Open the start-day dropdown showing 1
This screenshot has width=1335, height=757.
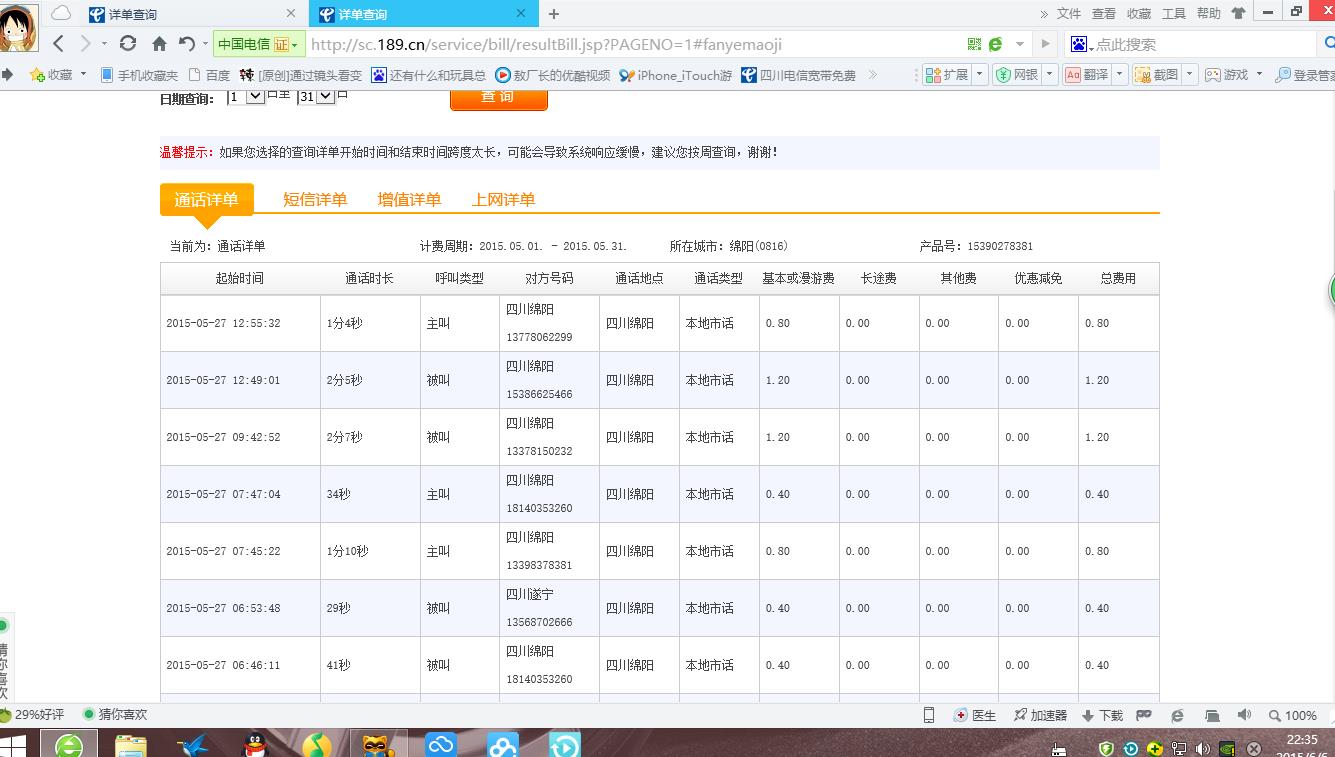point(245,97)
